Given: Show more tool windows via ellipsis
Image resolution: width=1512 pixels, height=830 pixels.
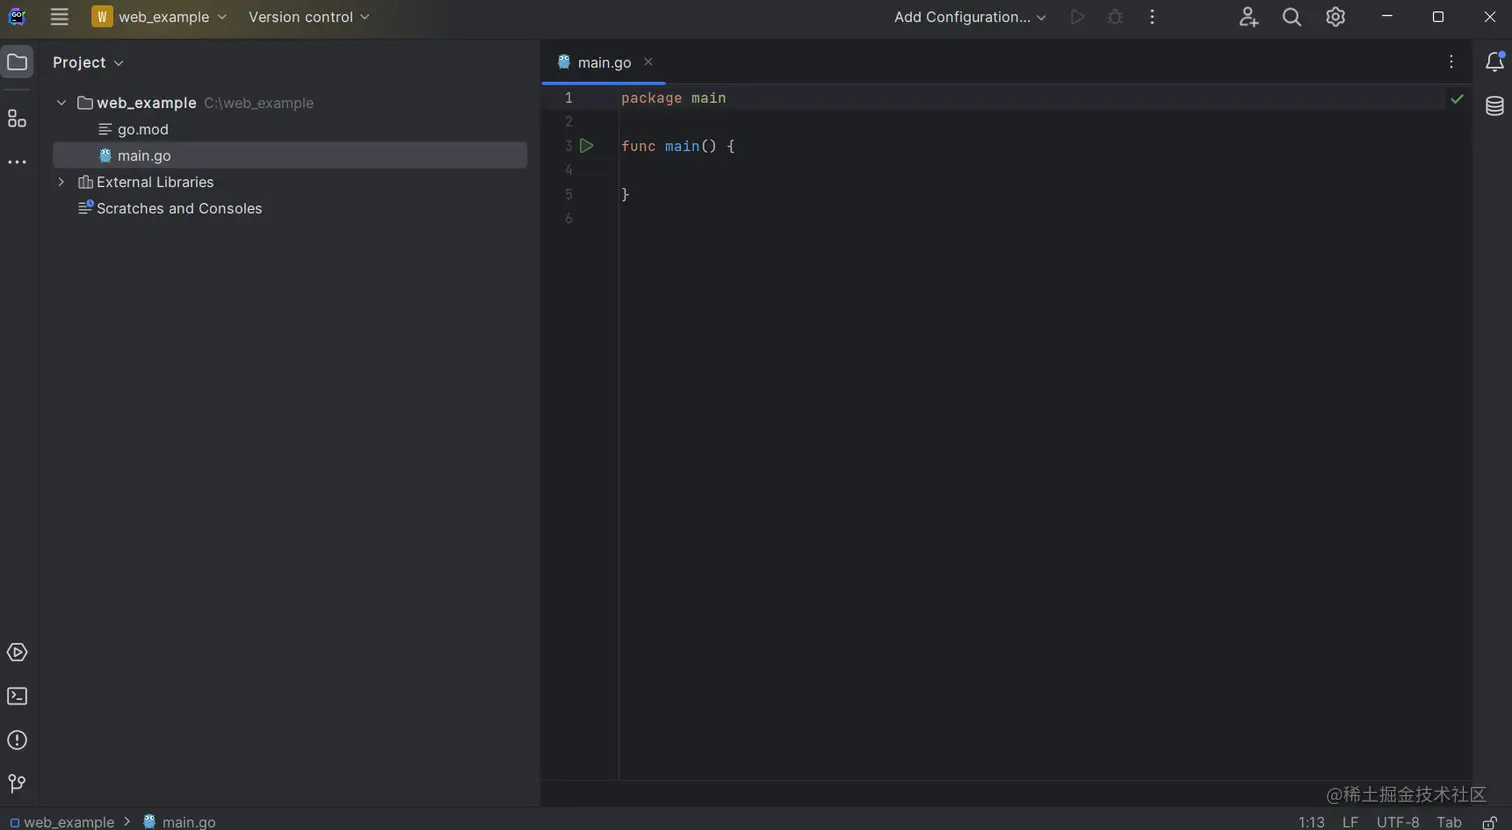Looking at the screenshot, I should point(17,162).
